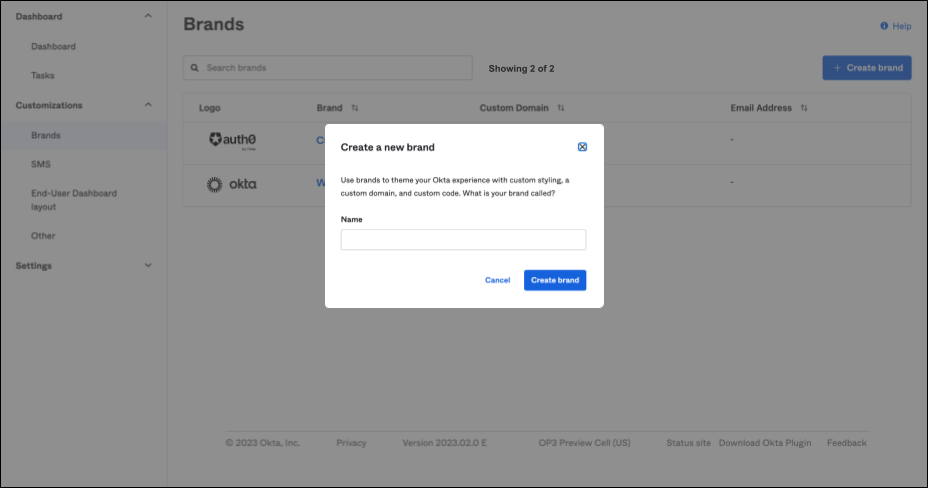Open Tasks in the sidebar
928x488 pixels.
[43, 76]
